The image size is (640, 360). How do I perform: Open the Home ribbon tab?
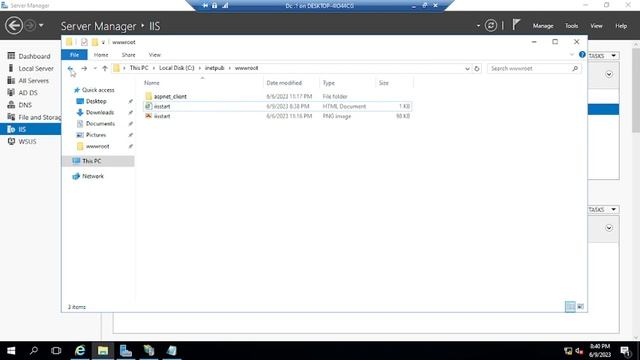(101, 55)
